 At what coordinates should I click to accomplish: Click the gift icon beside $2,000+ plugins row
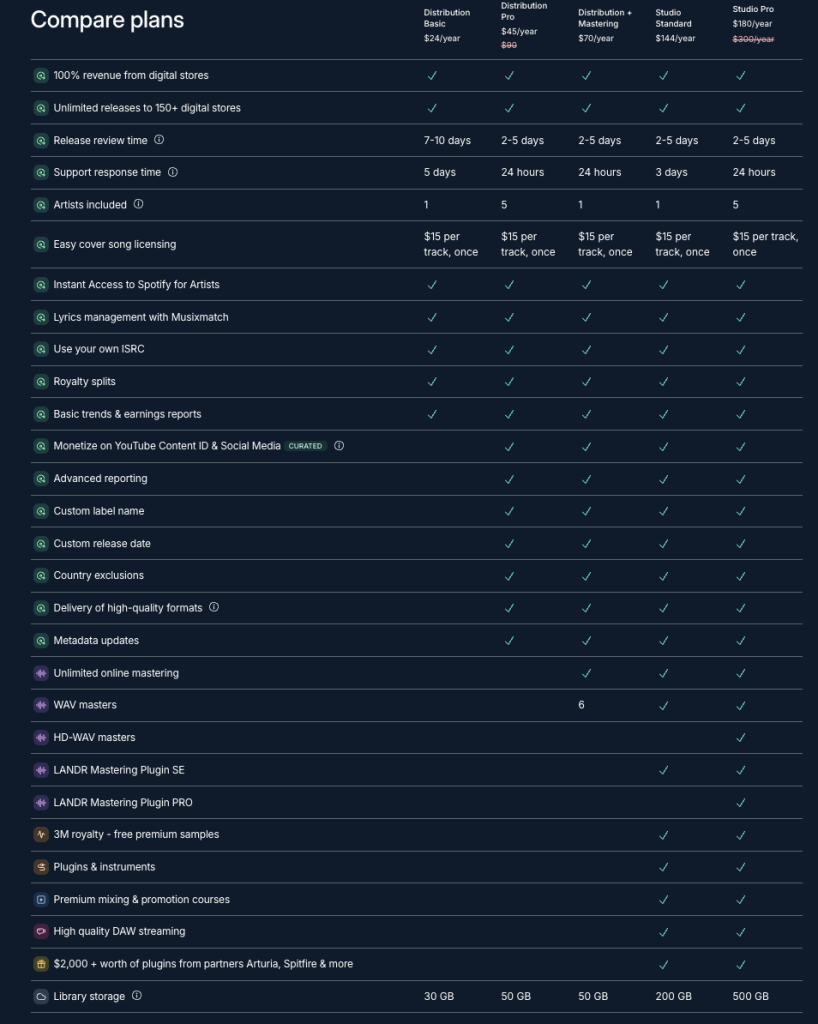point(41,964)
